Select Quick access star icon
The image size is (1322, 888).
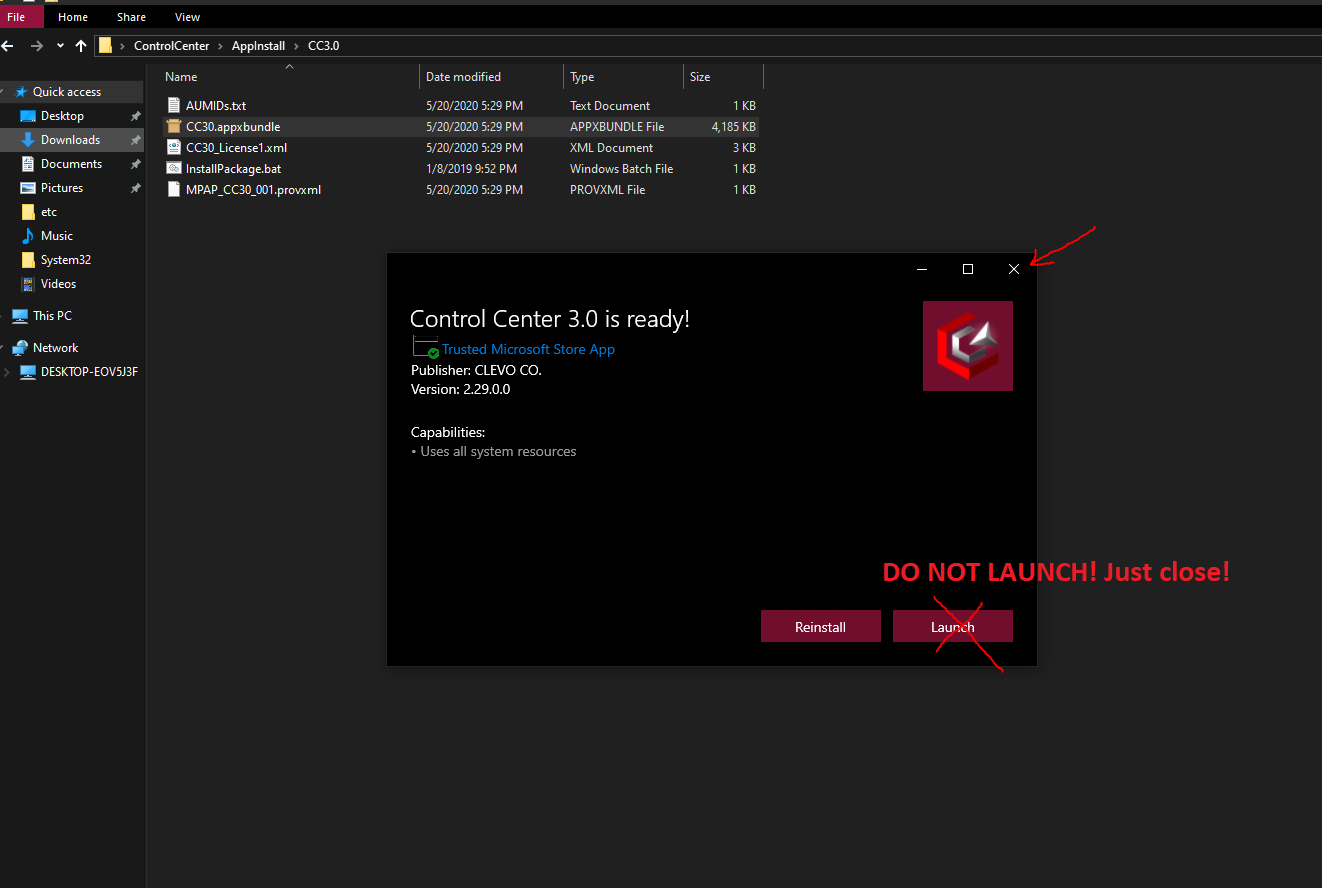pyautogui.click(x=22, y=92)
